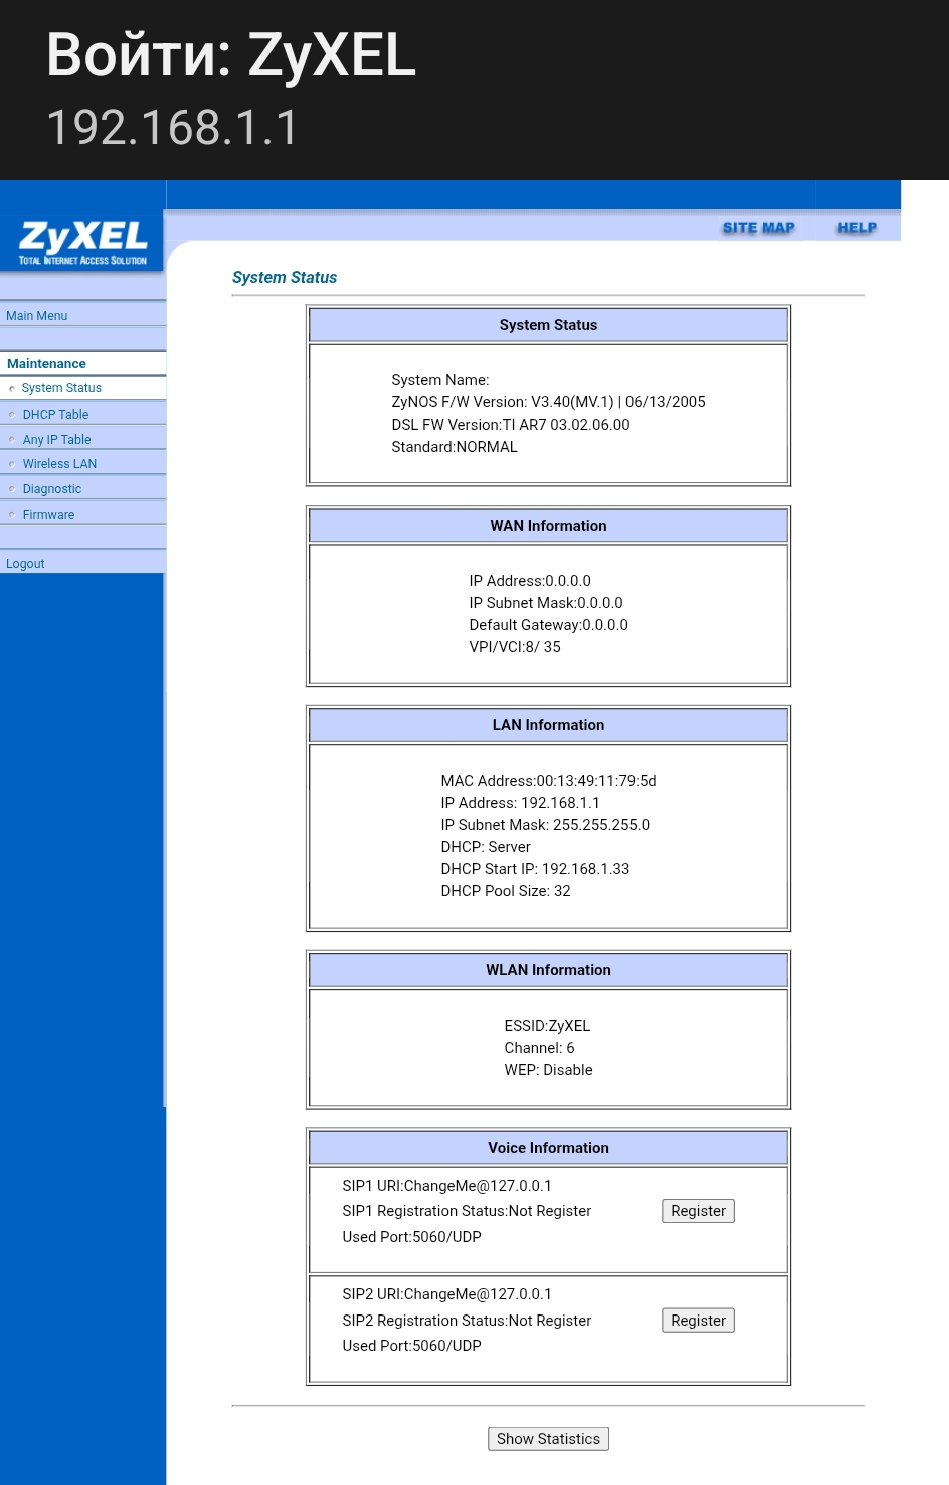Click the 192.168.1.1 address in page header
The width and height of the screenshot is (949, 1485).
pos(173,128)
